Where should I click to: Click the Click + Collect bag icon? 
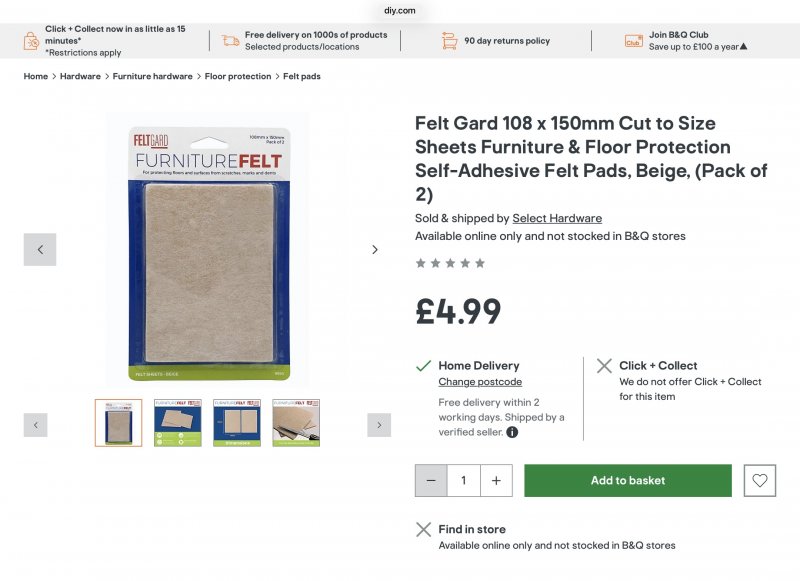click(x=32, y=41)
